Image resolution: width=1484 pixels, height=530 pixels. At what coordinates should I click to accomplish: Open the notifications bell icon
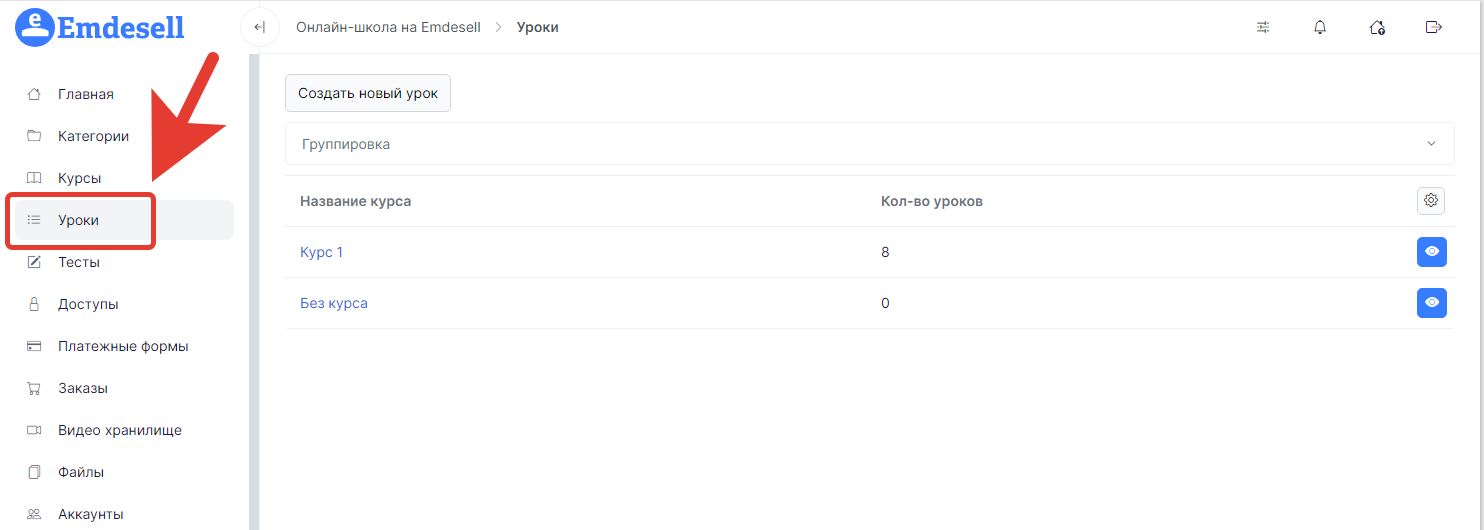(x=1320, y=27)
